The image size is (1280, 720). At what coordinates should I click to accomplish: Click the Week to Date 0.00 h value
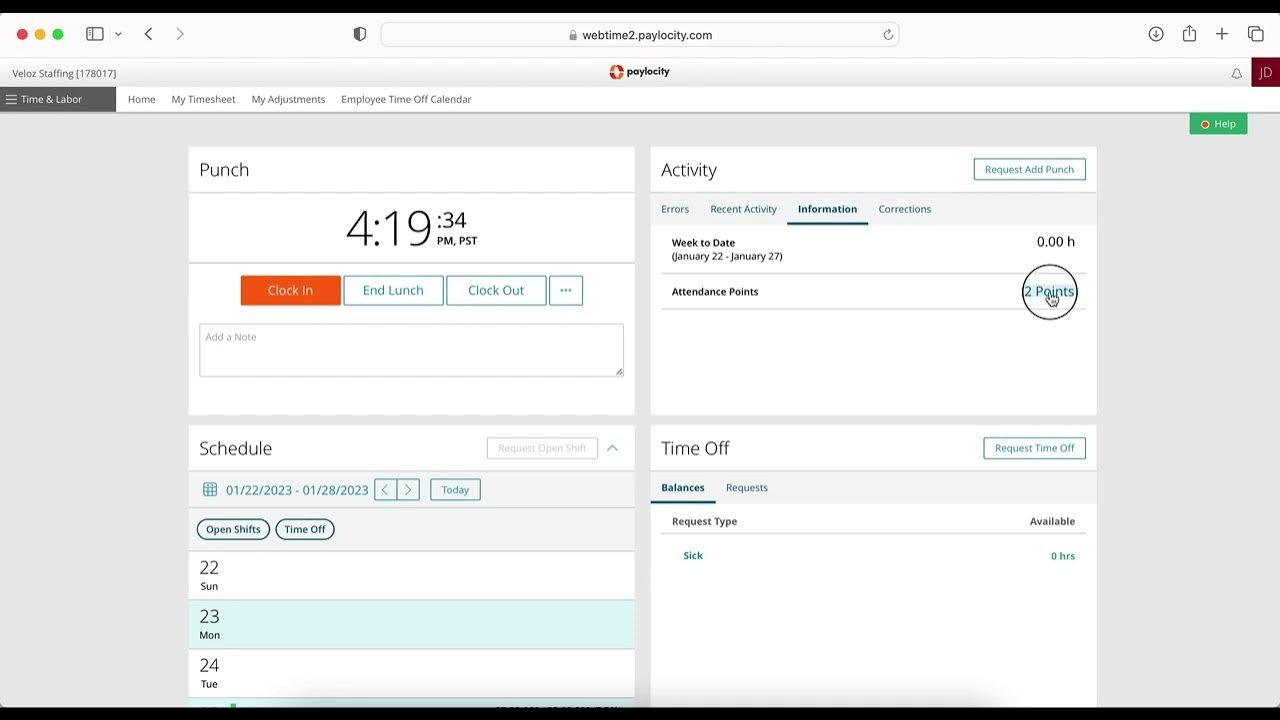1056,241
